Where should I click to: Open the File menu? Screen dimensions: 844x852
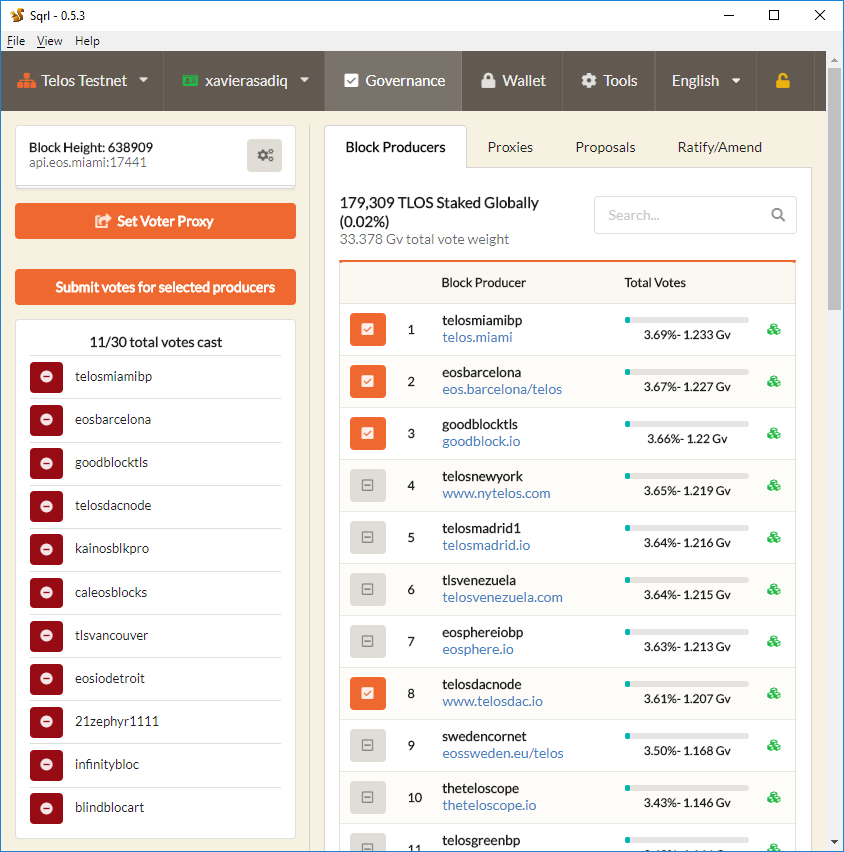coord(16,41)
